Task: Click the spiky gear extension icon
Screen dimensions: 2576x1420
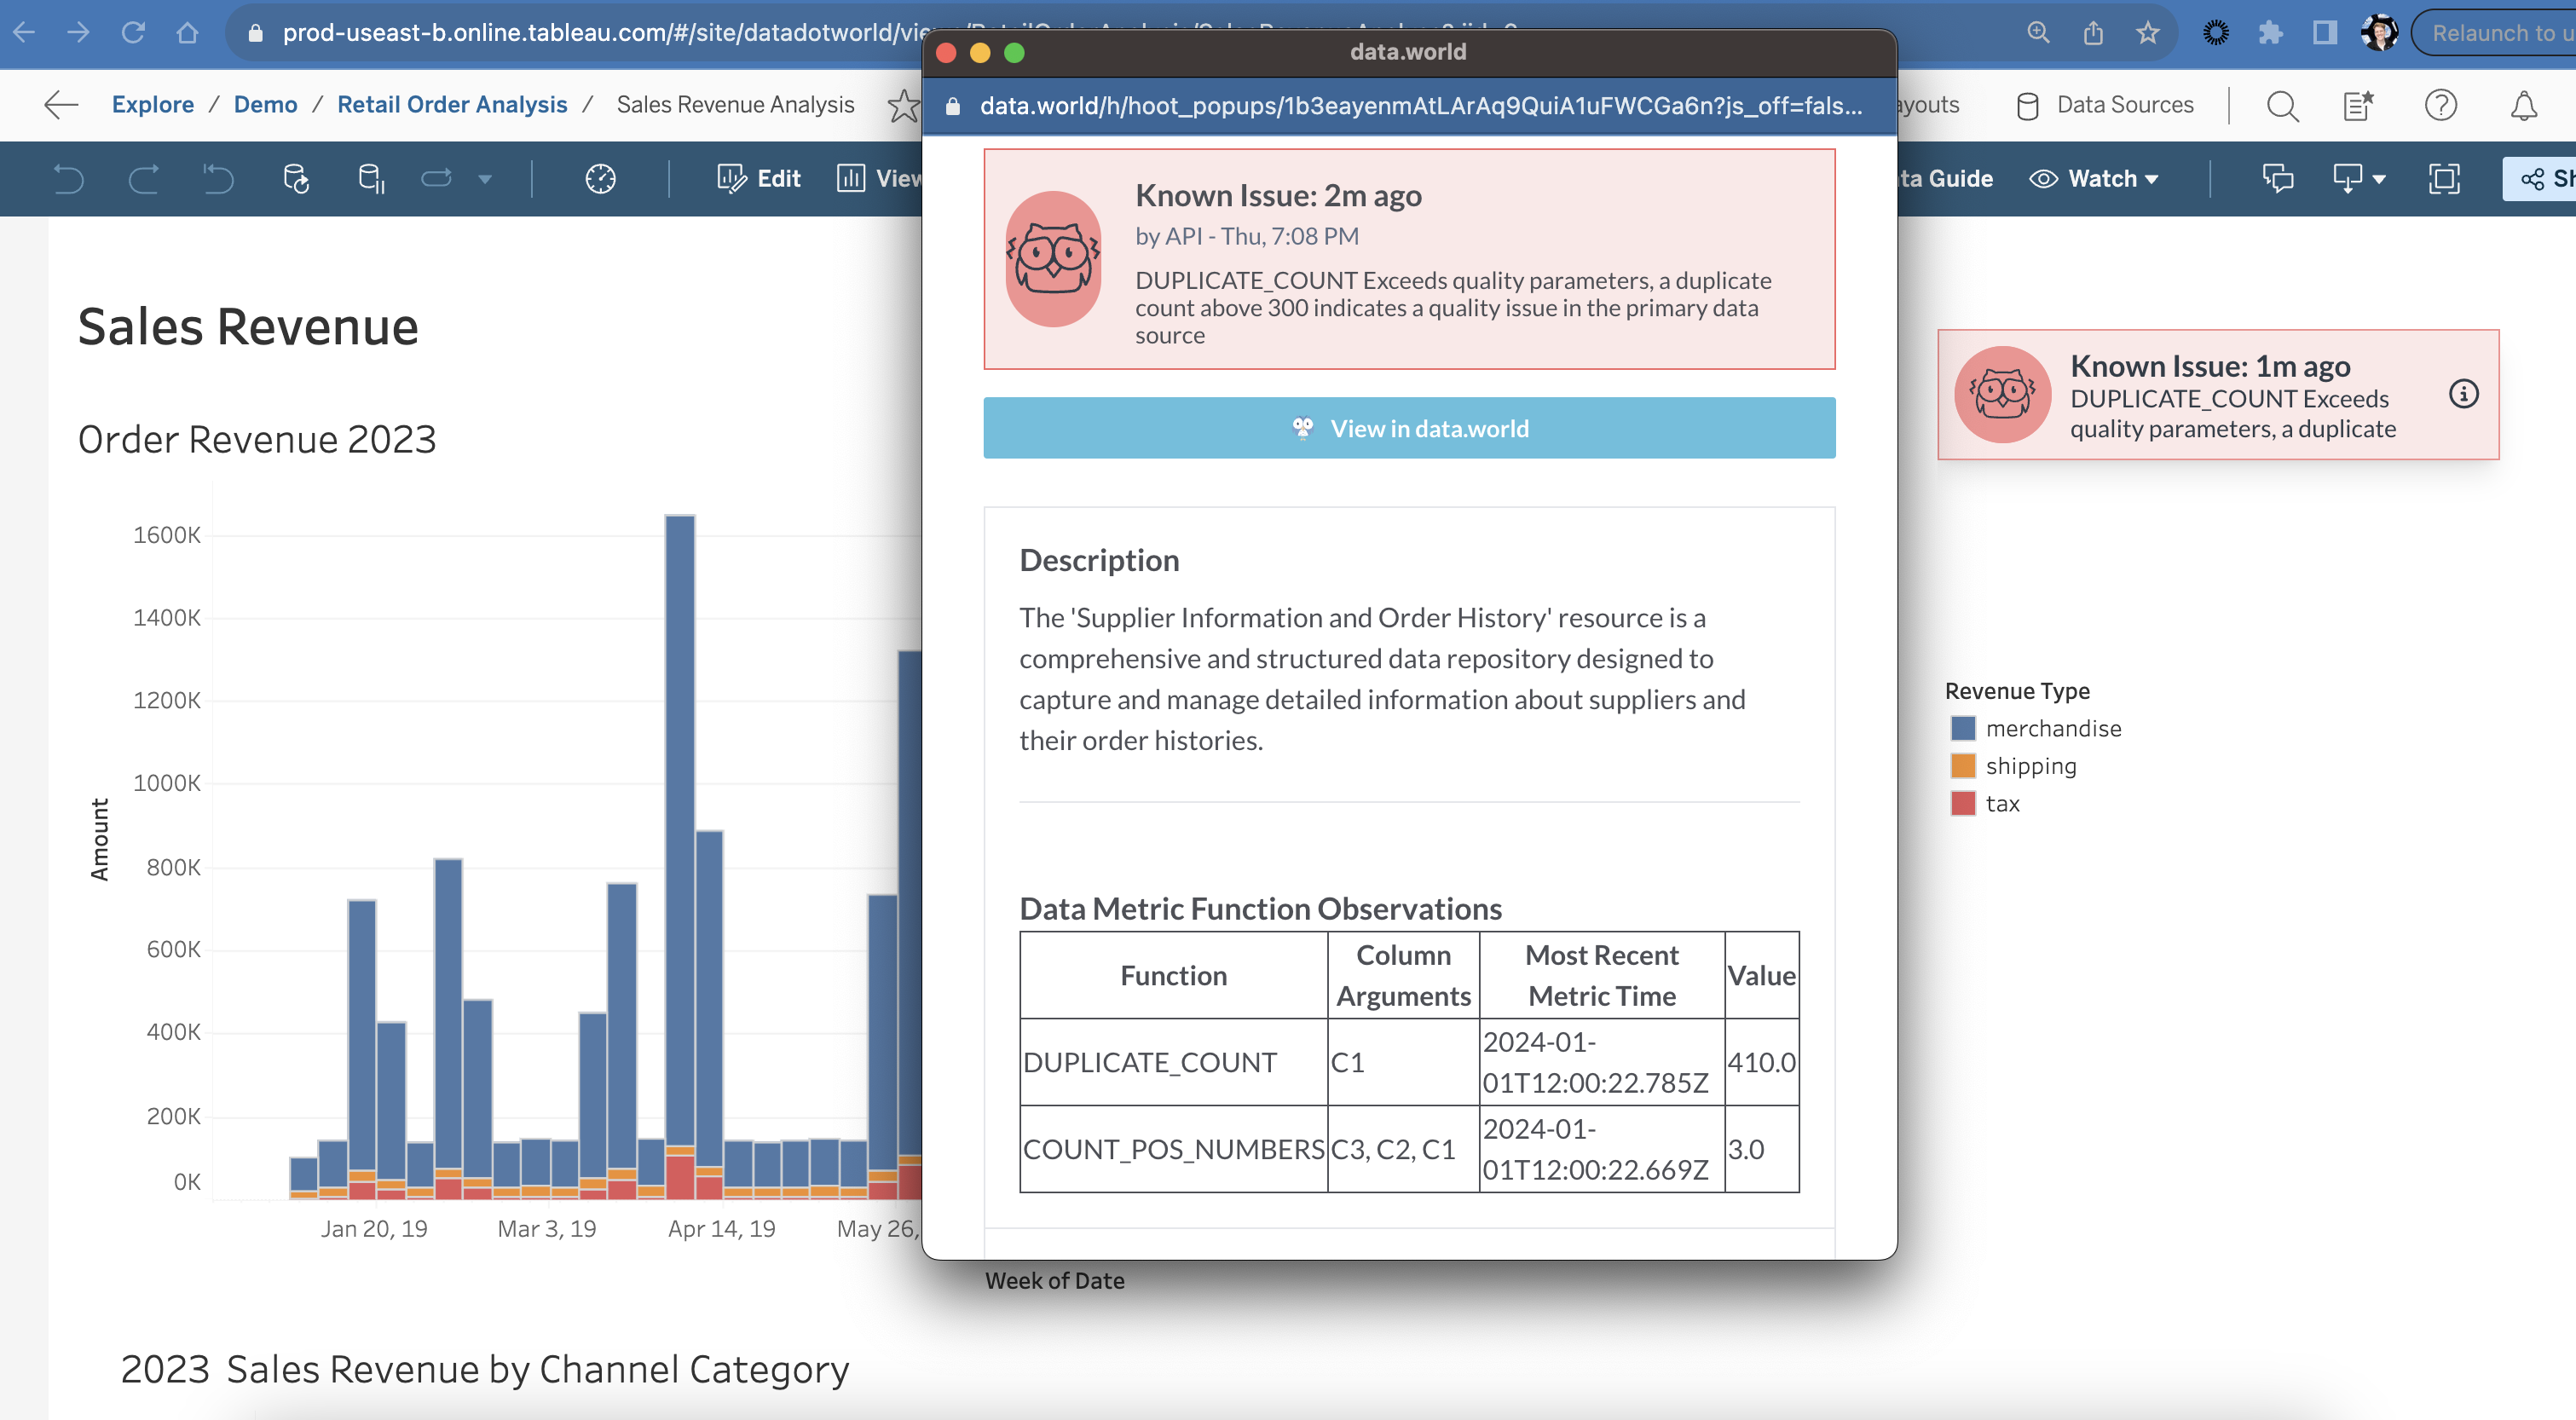Action: 2216,33
